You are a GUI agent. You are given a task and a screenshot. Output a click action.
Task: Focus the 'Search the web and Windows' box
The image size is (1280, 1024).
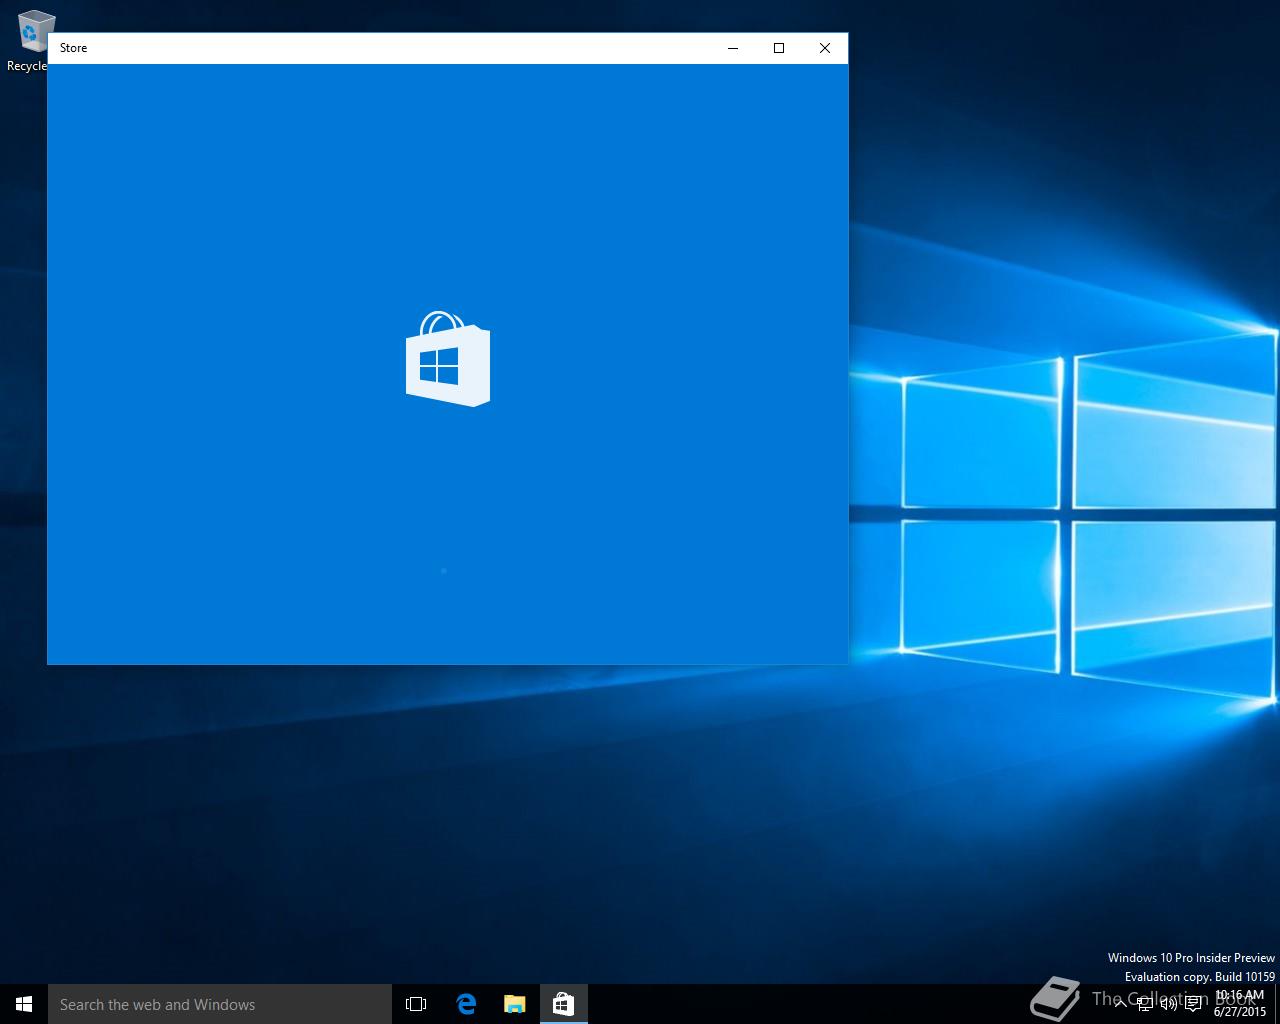220,1004
